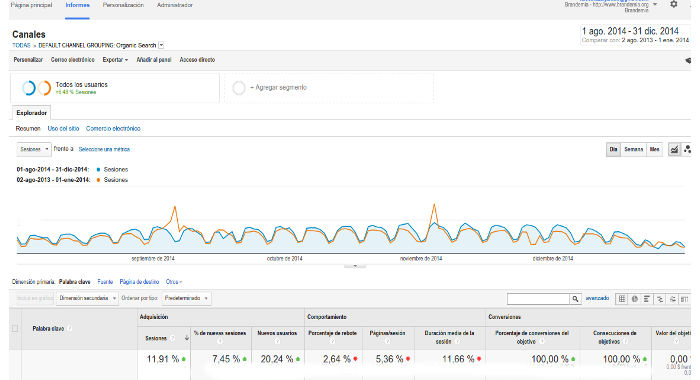Click help icon under Valor del objetivo
The width and height of the screenshot is (700, 380).
(x=676, y=342)
